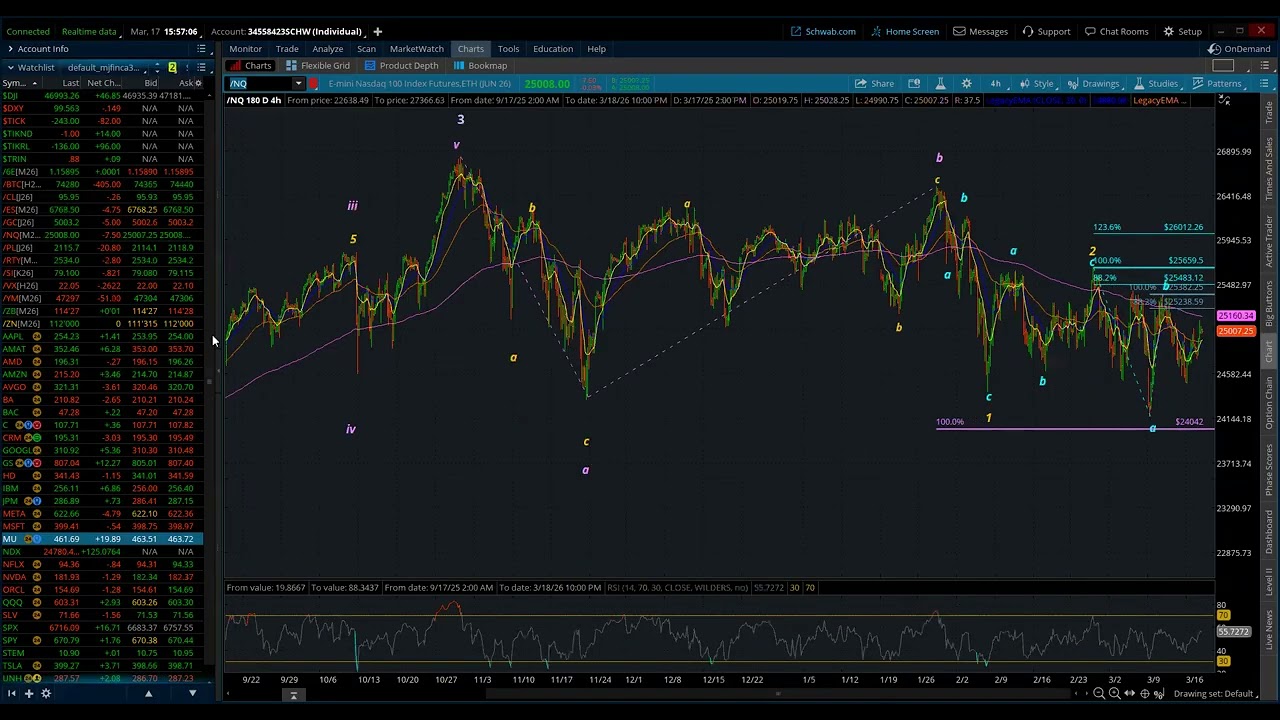1280x720 pixels.
Task: Open the Trade side panel
Action: pos(1270,113)
